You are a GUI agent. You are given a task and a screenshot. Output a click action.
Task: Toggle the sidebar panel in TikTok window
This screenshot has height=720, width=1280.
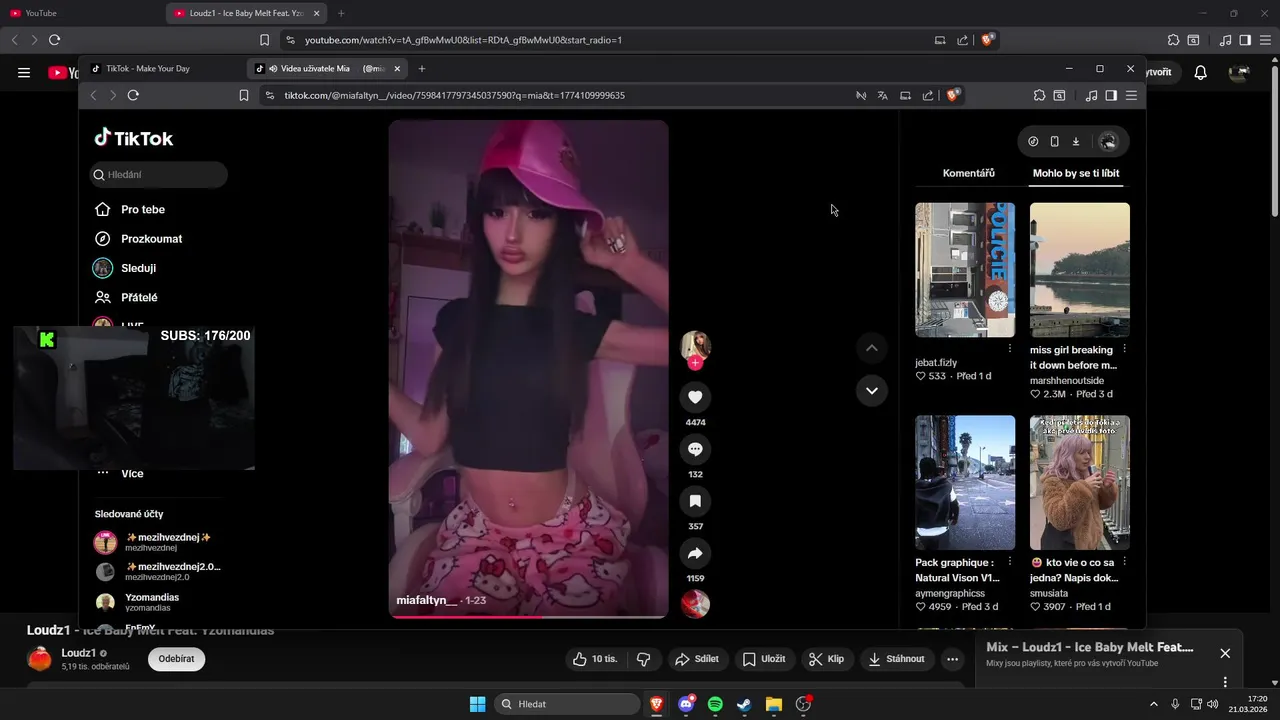(1111, 95)
